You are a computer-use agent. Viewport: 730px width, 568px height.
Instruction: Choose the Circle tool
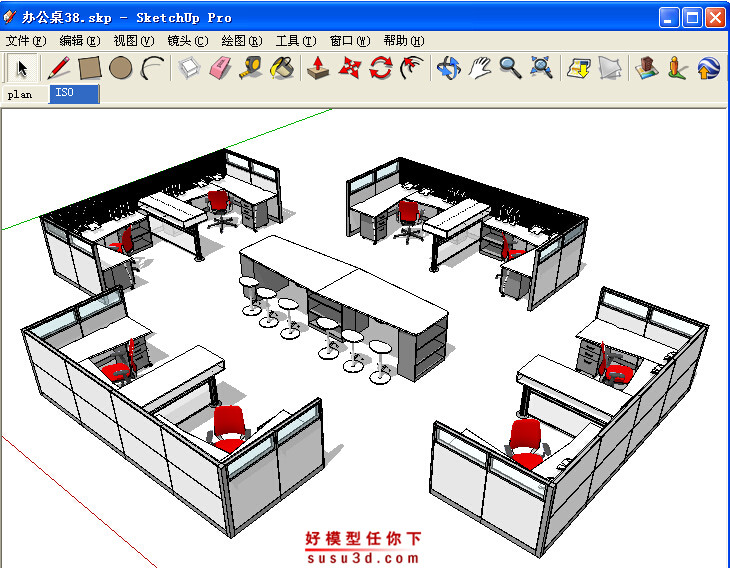121,68
